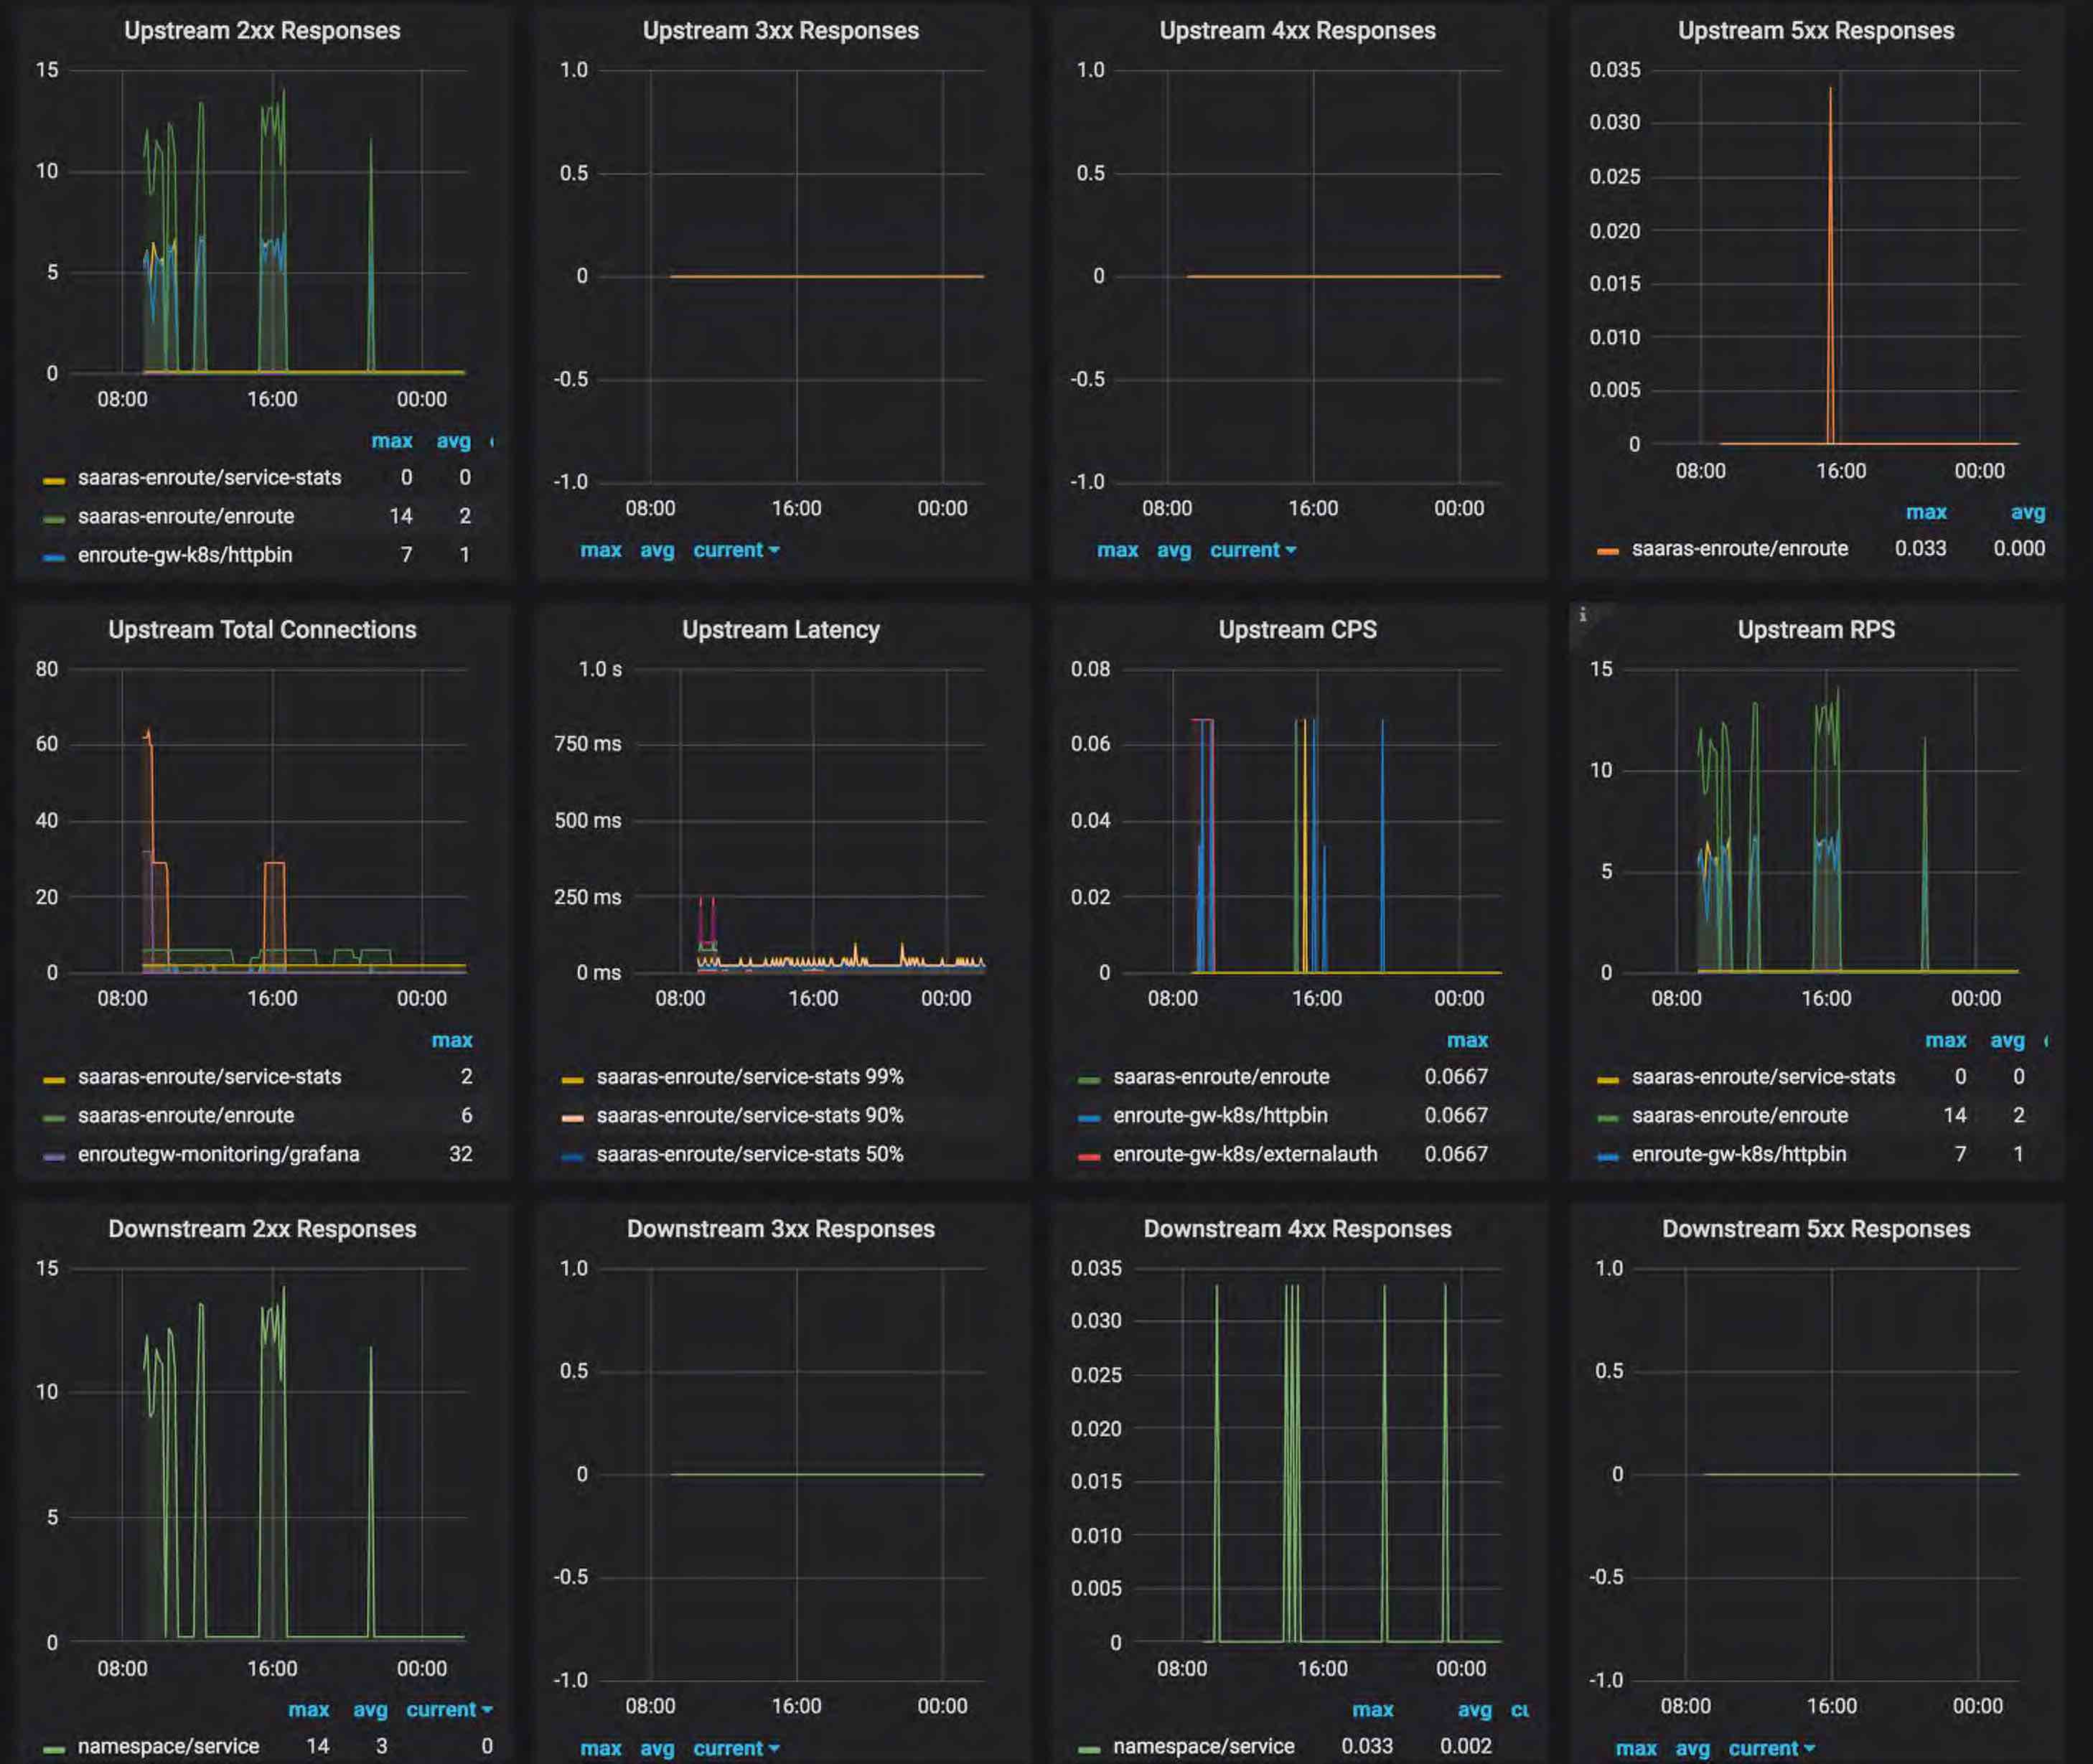Screen dimensions: 2093x1764
Task: Sort Upstream Total Connections legend by max
Action: pyautogui.click(x=452, y=1041)
